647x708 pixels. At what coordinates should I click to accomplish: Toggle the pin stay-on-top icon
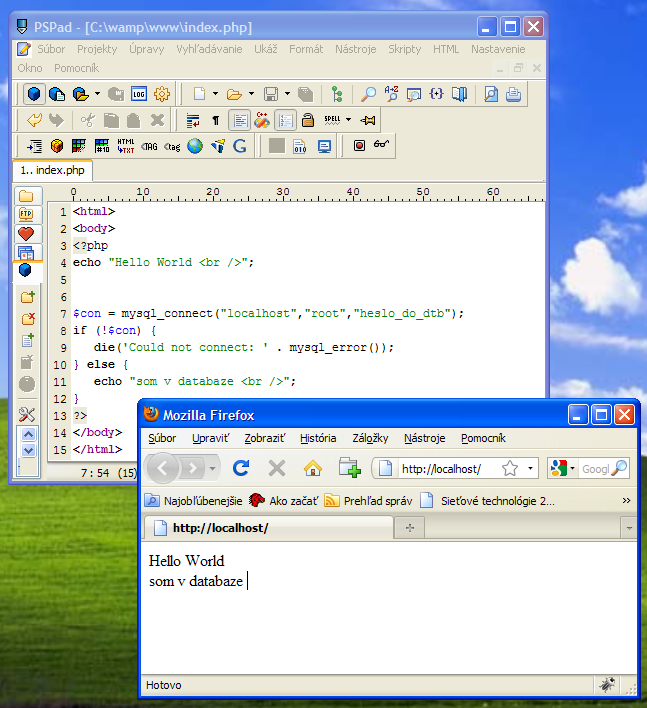click(368, 120)
